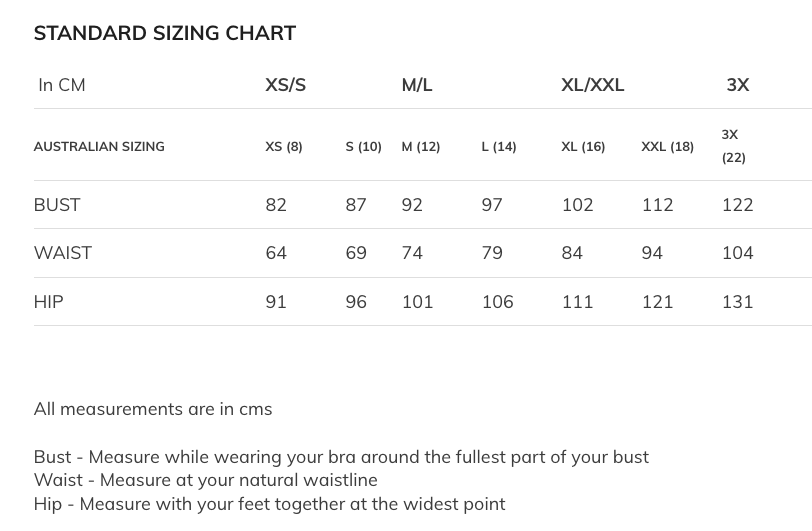The height and width of the screenshot is (531, 812).
Task: Select the M (12) size cell
Action: tap(421, 146)
